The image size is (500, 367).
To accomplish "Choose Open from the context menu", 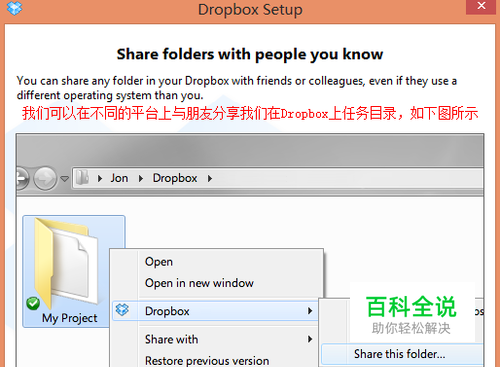I will 159,262.
